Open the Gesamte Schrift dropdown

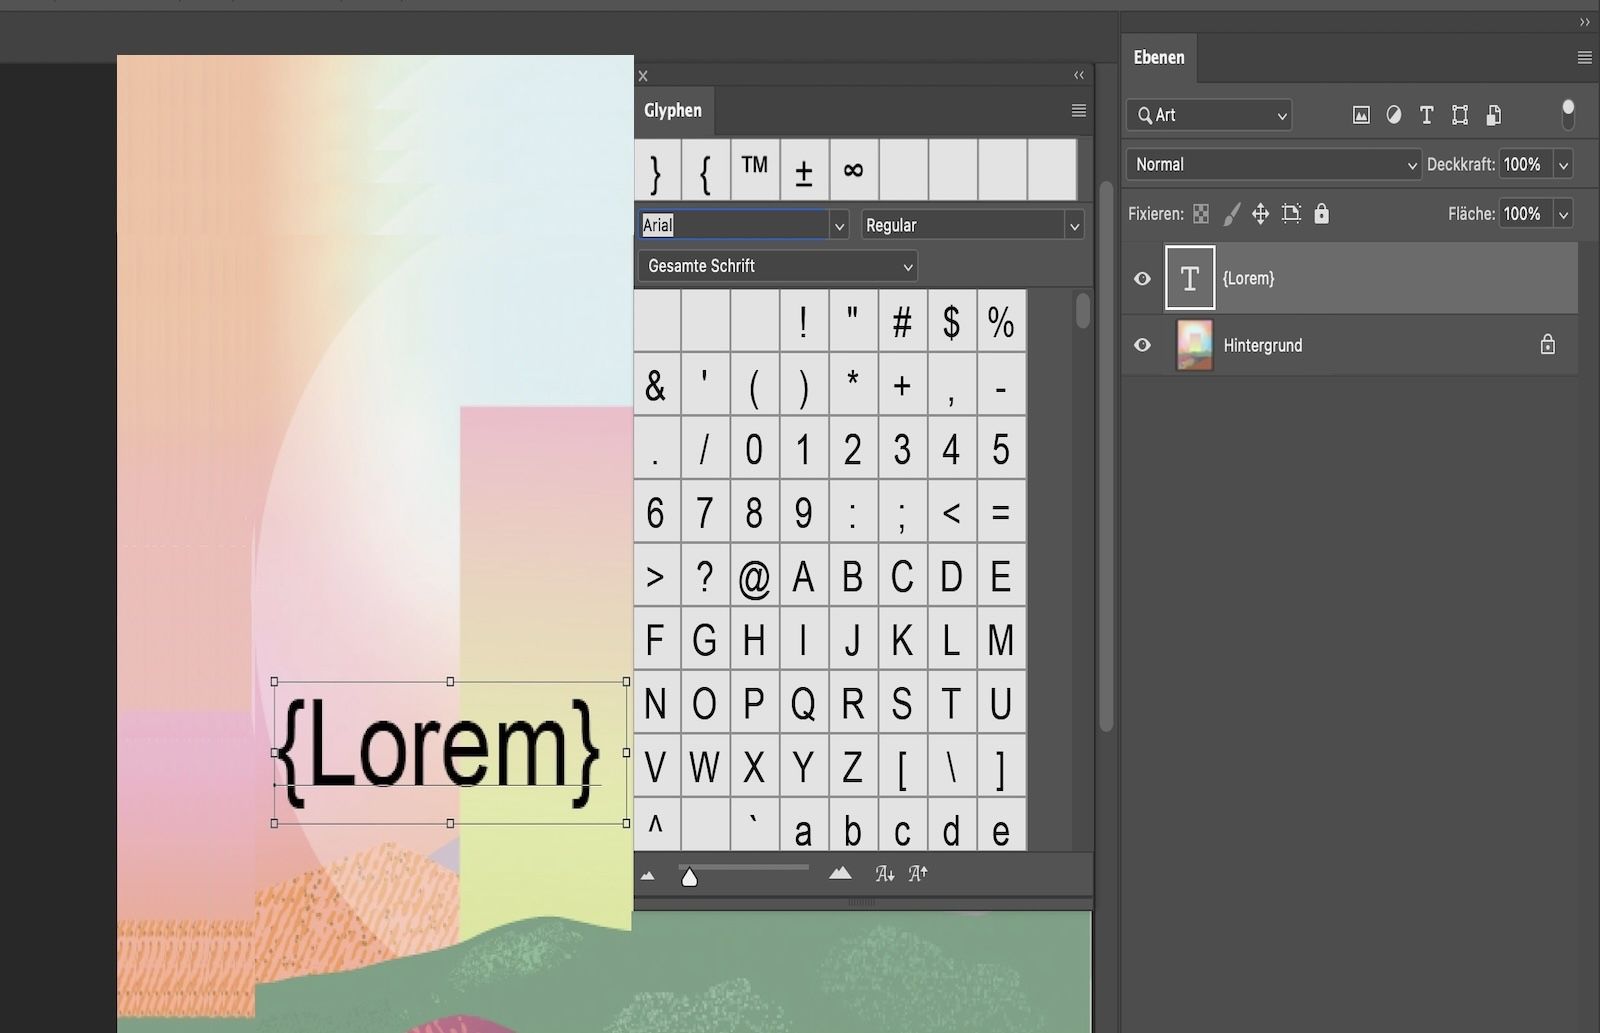777,265
